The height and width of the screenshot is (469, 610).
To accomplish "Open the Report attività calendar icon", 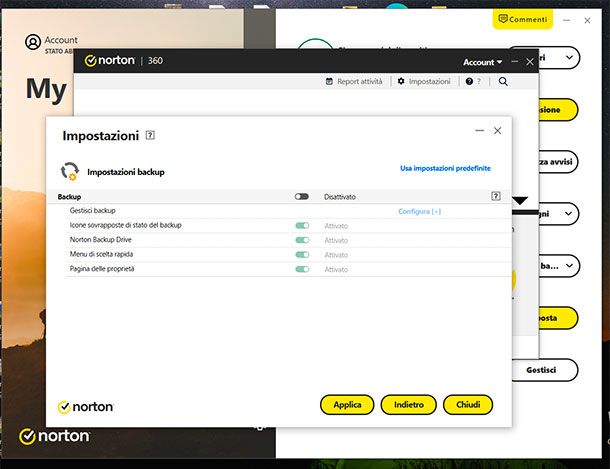I will pyautogui.click(x=329, y=81).
